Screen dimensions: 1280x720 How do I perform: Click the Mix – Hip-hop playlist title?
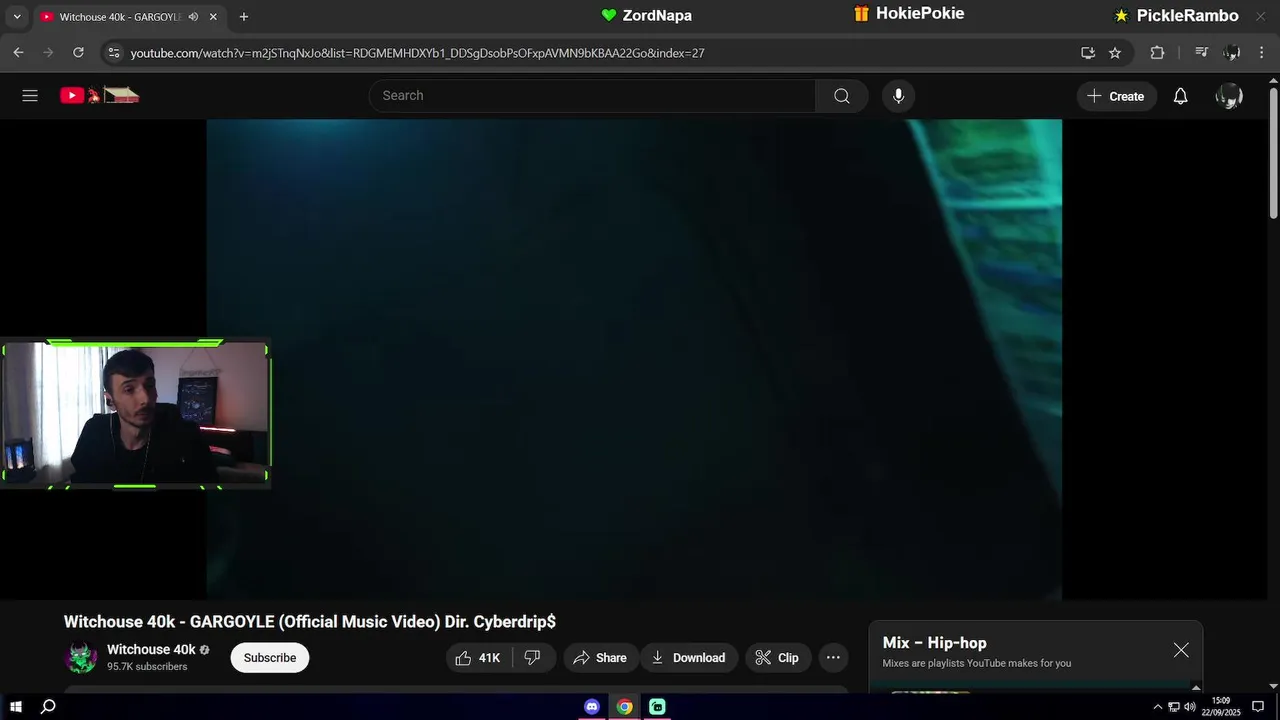tap(934, 643)
